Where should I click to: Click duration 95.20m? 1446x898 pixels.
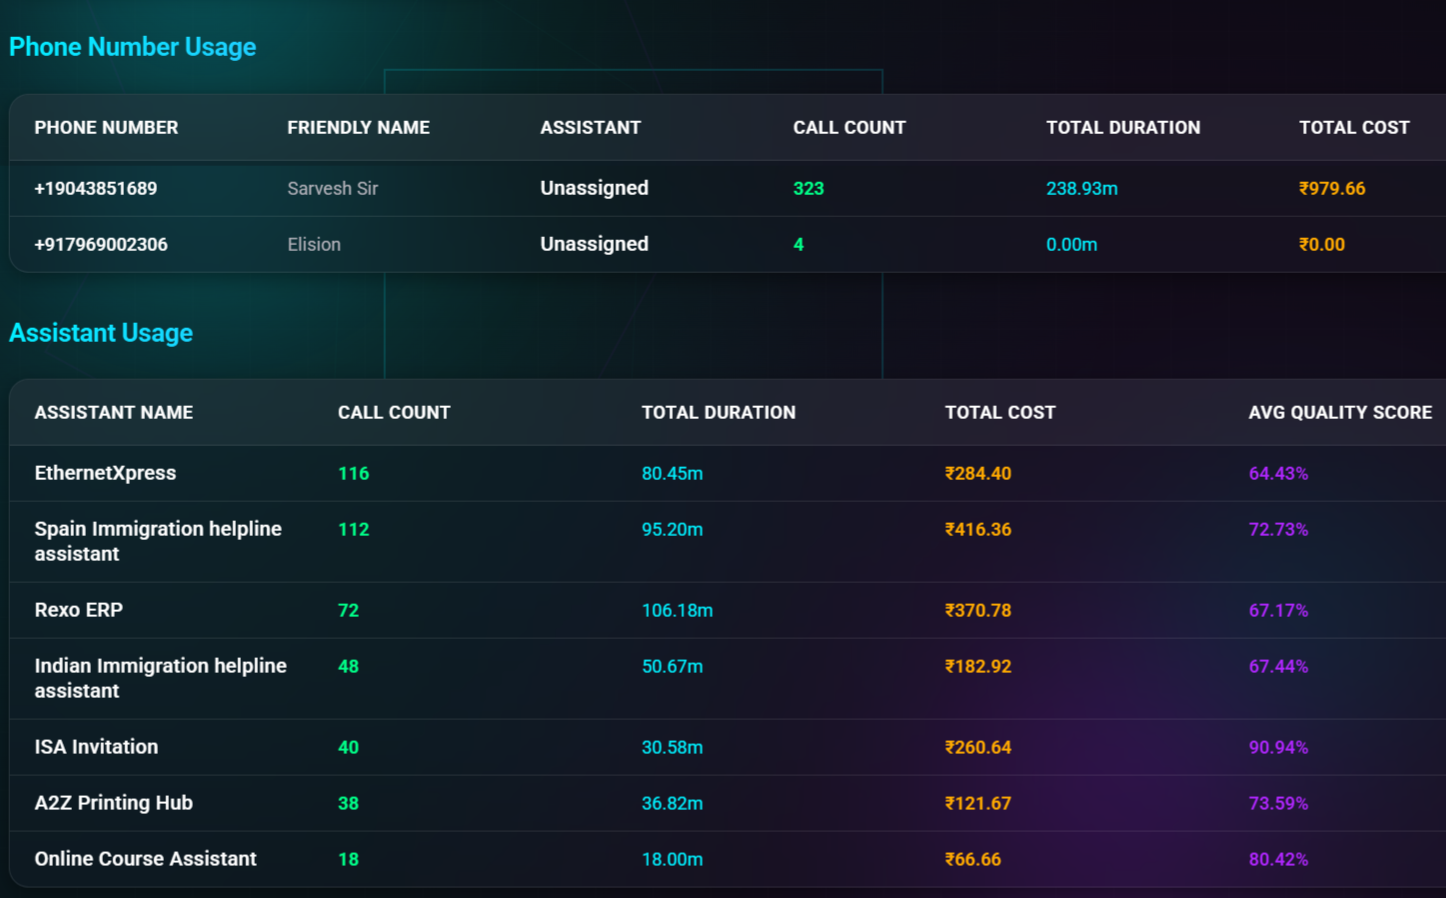pyautogui.click(x=672, y=529)
